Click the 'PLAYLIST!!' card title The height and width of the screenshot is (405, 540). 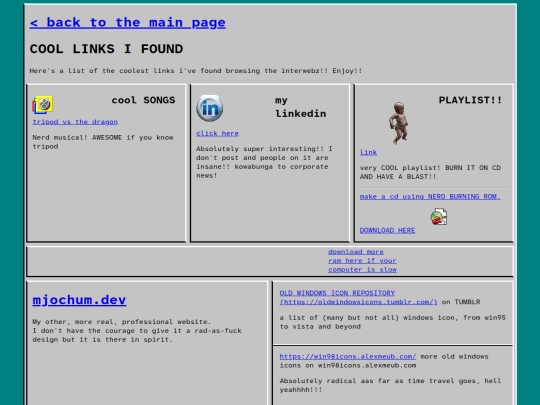point(470,100)
